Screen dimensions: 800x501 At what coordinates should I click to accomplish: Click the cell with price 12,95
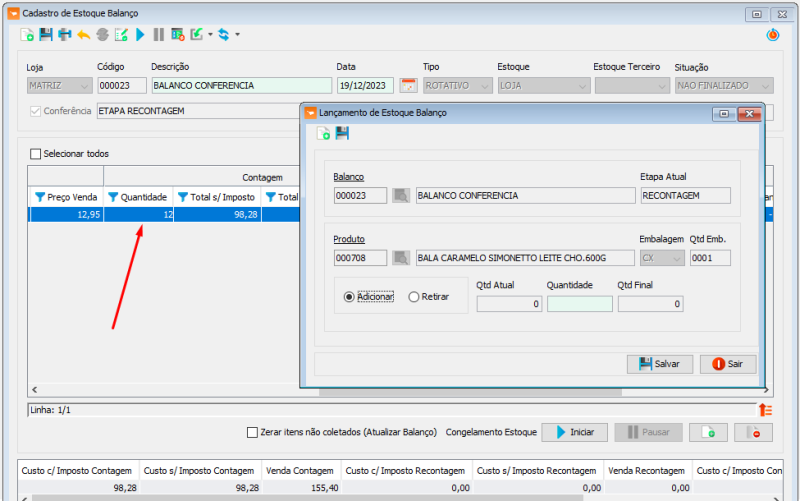coord(66,214)
